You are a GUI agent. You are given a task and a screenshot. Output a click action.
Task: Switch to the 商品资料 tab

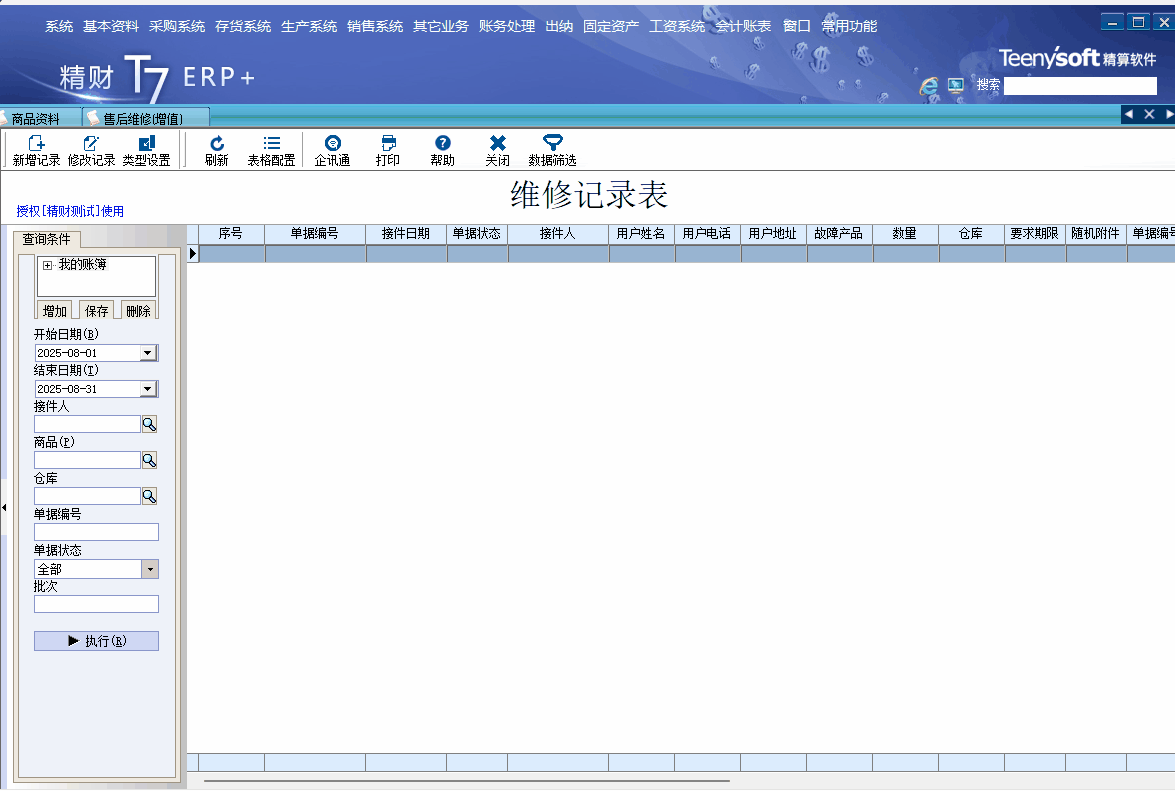(x=35, y=118)
